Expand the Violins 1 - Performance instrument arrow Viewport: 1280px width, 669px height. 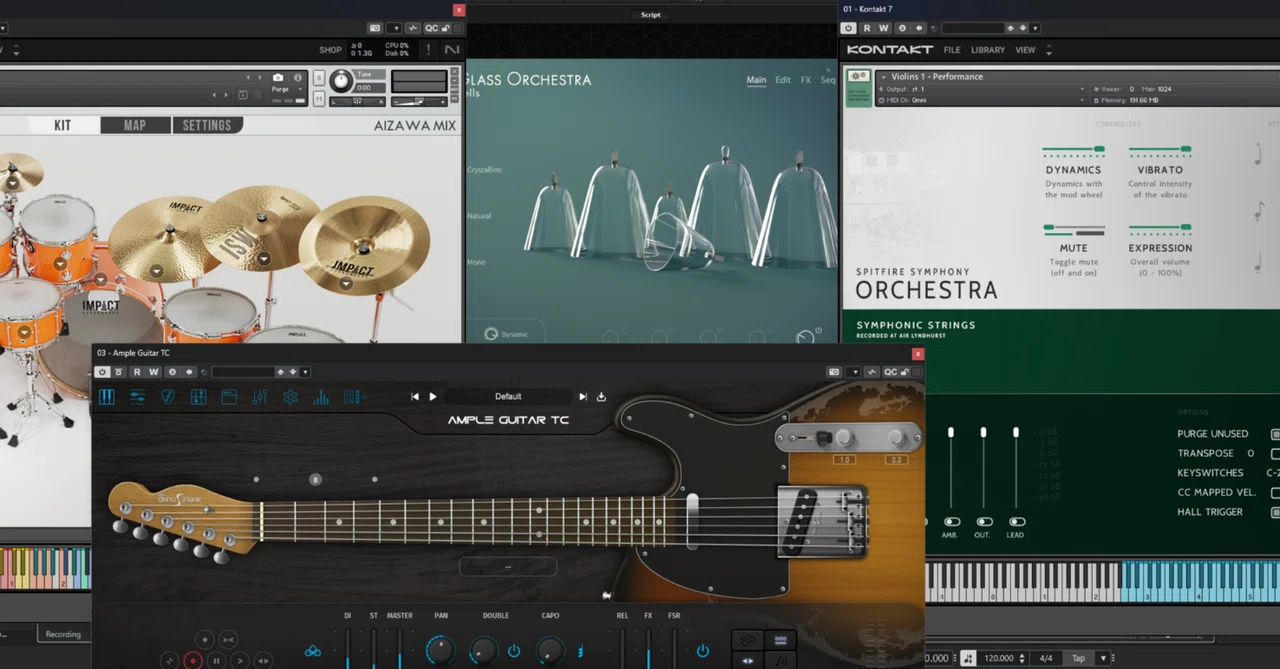click(883, 77)
